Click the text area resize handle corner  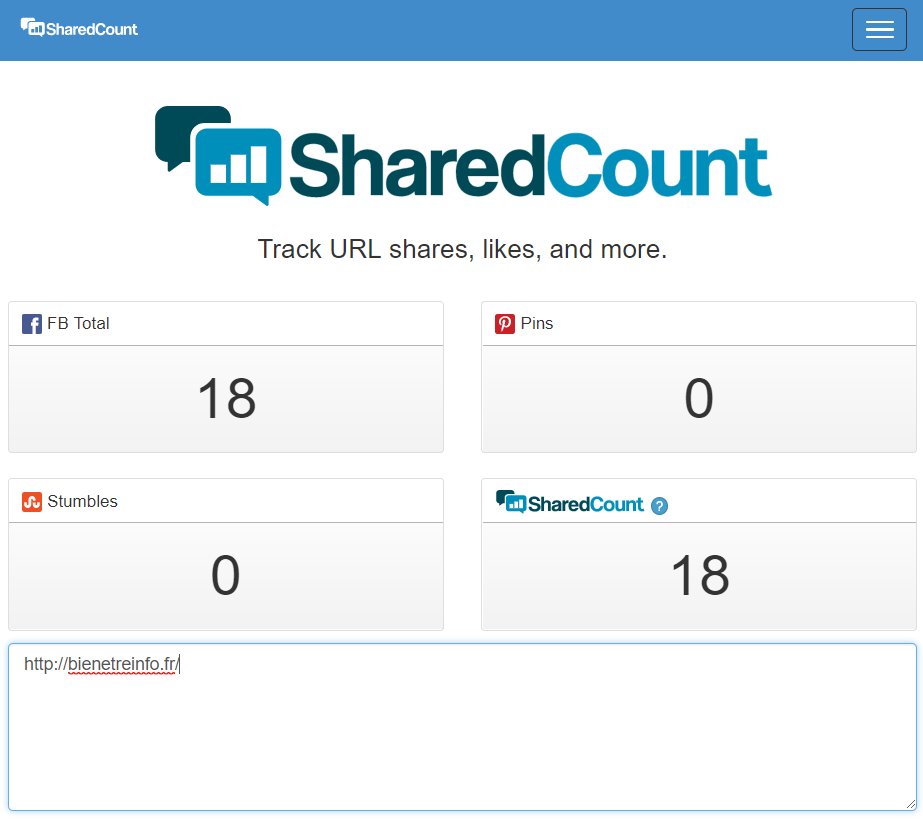point(910,803)
